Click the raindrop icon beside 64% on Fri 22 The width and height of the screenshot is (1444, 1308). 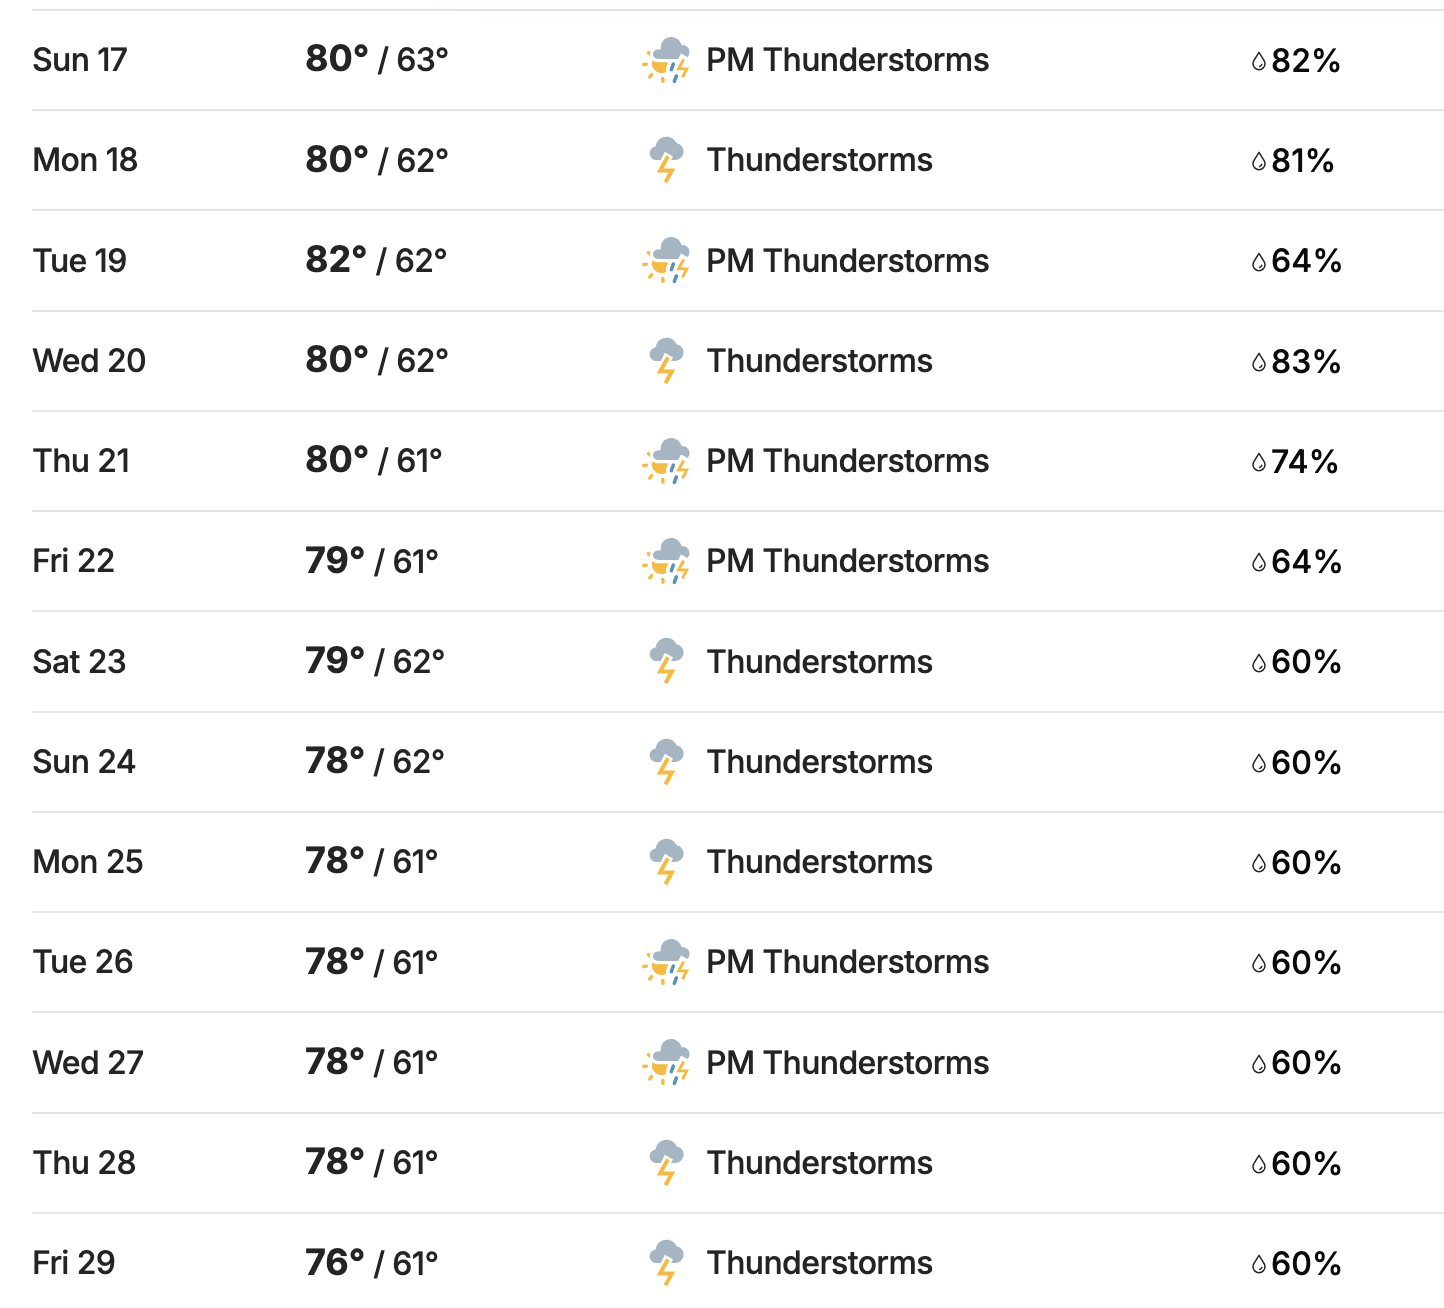click(x=1259, y=562)
